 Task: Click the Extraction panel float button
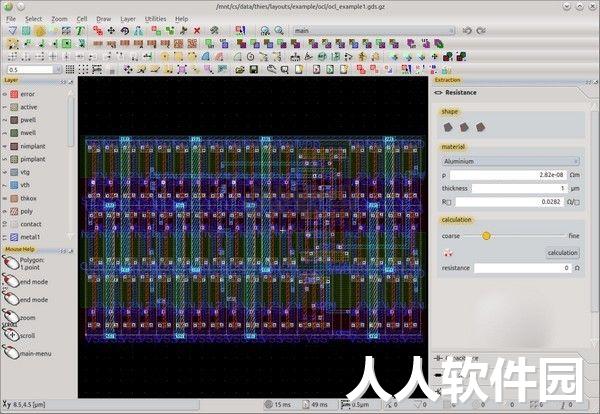pyautogui.click(x=589, y=81)
